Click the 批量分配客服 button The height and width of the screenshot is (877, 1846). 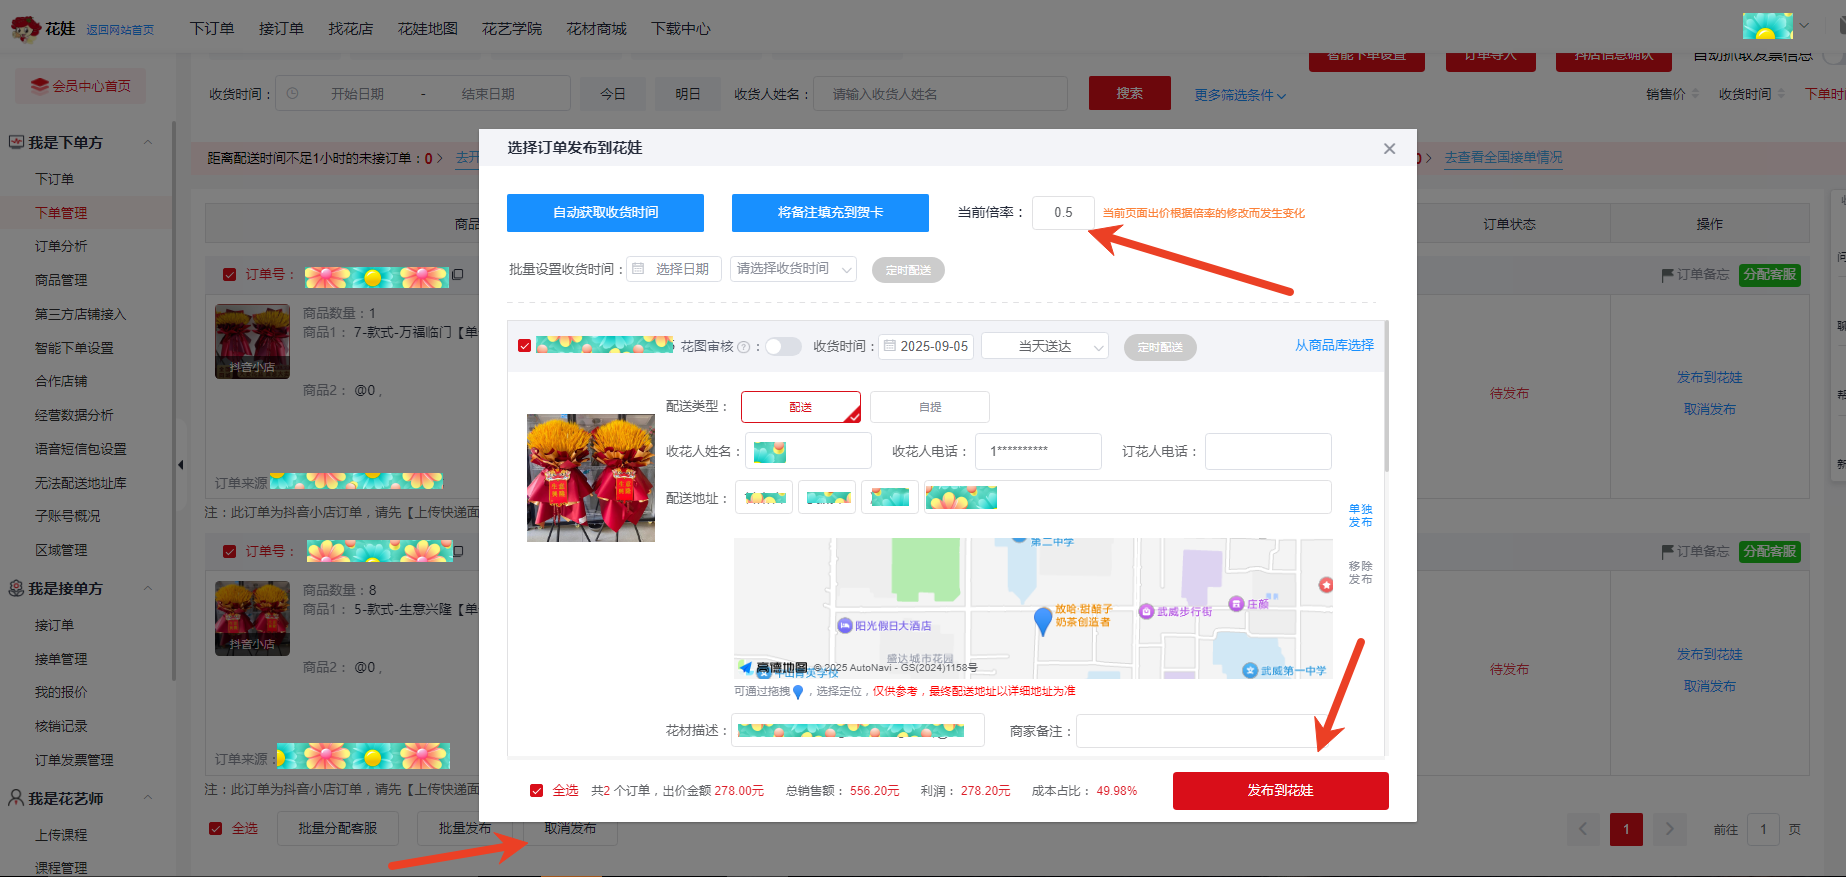click(338, 829)
